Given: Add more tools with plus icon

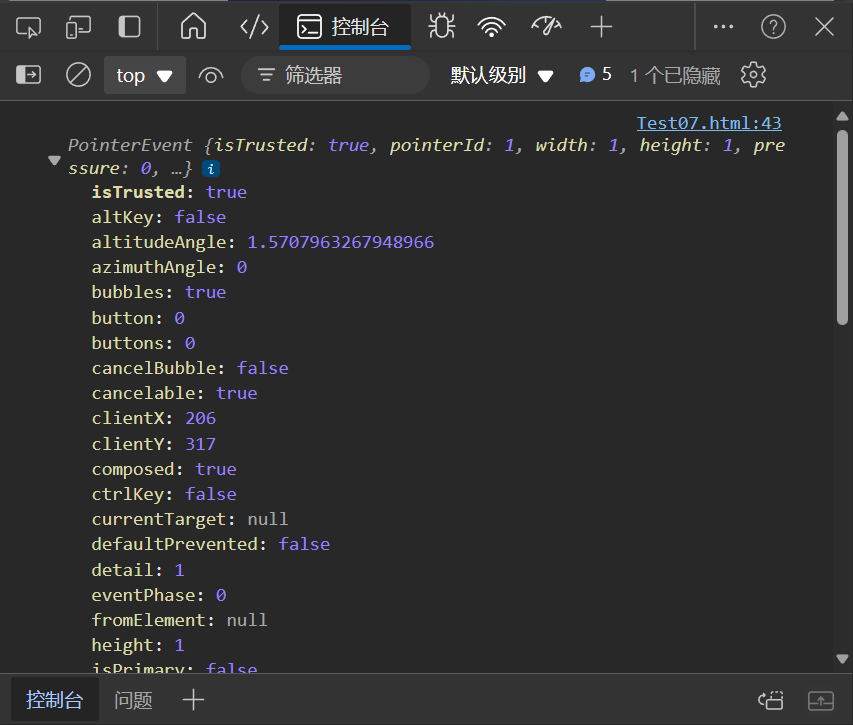Looking at the screenshot, I should 601,27.
